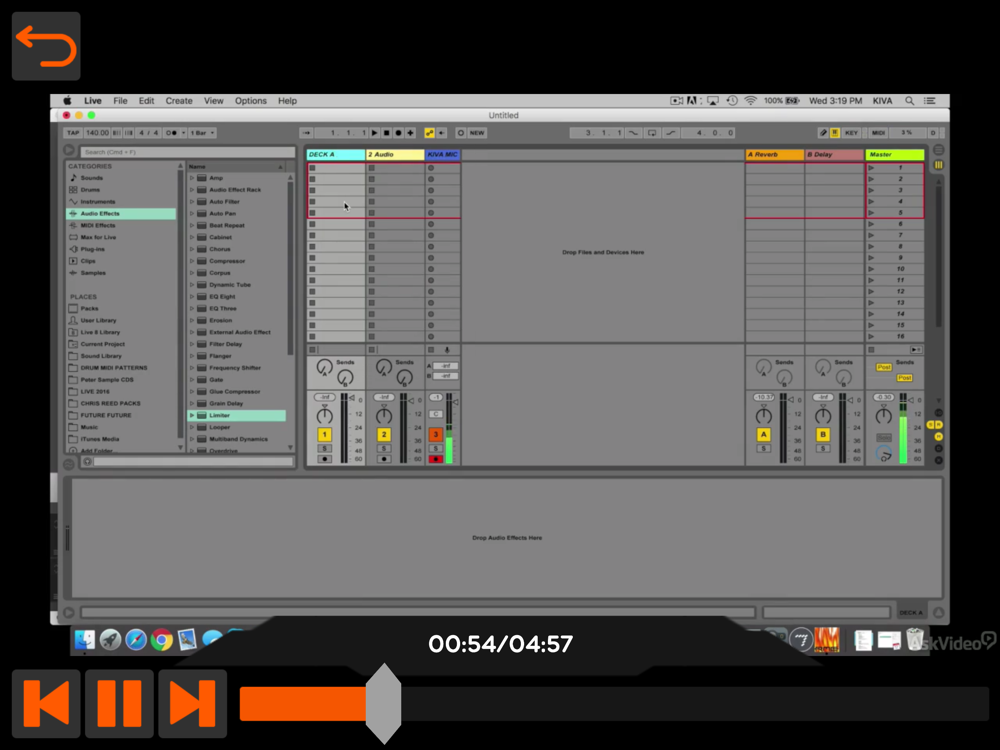Select the Sounds category

point(91,178)
